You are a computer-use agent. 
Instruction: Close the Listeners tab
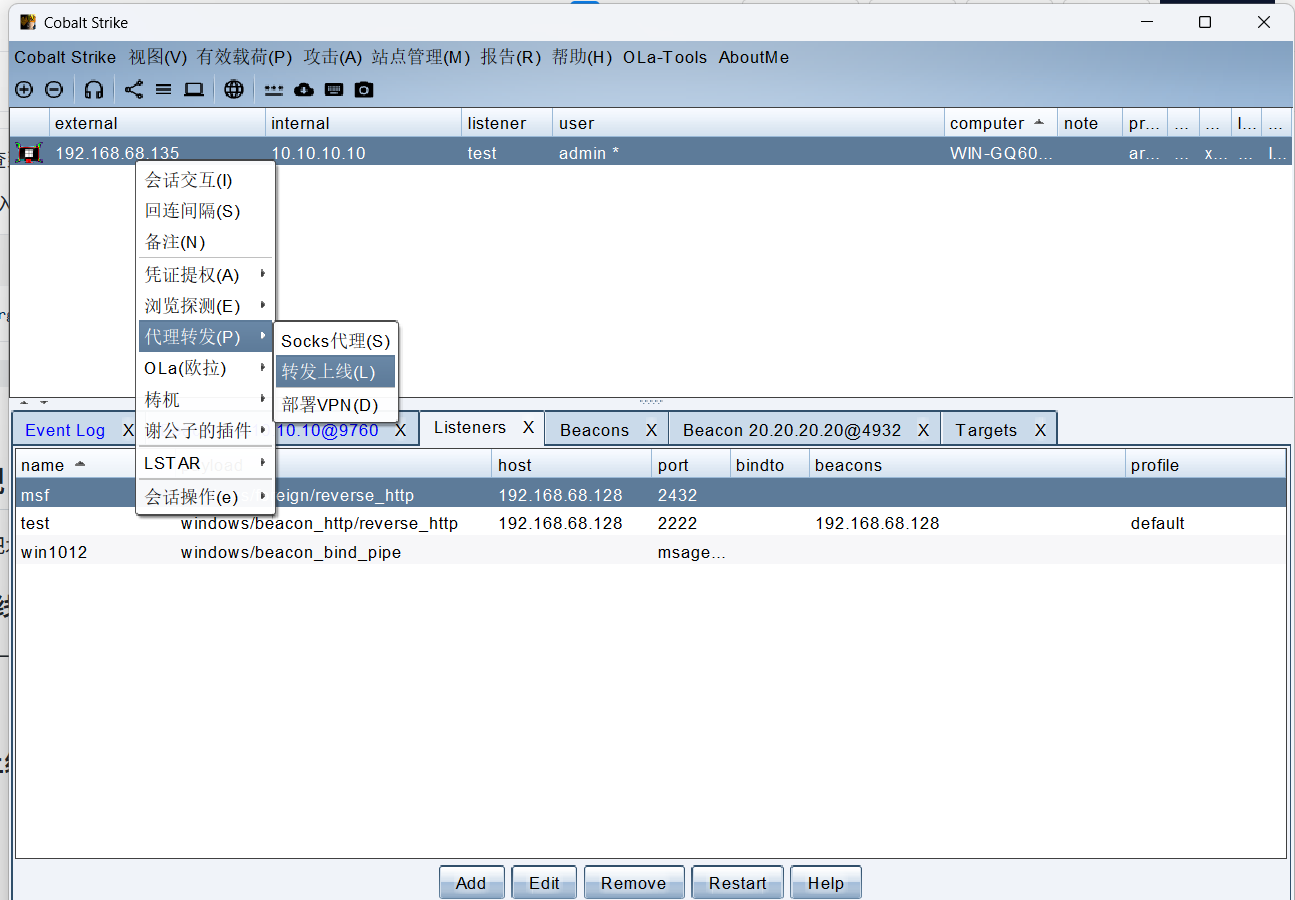point(529,428)
